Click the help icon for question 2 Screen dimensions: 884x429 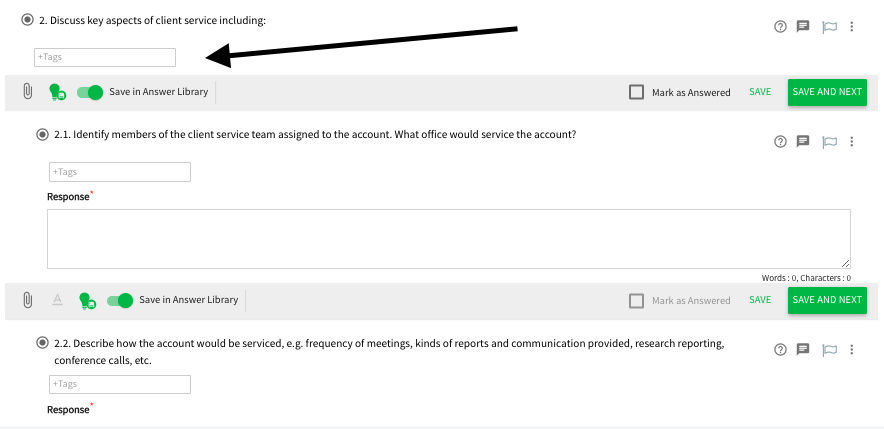pos(780,26)
